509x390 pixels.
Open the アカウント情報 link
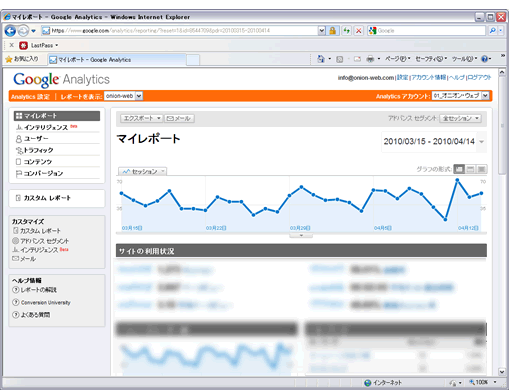point(429,77)
